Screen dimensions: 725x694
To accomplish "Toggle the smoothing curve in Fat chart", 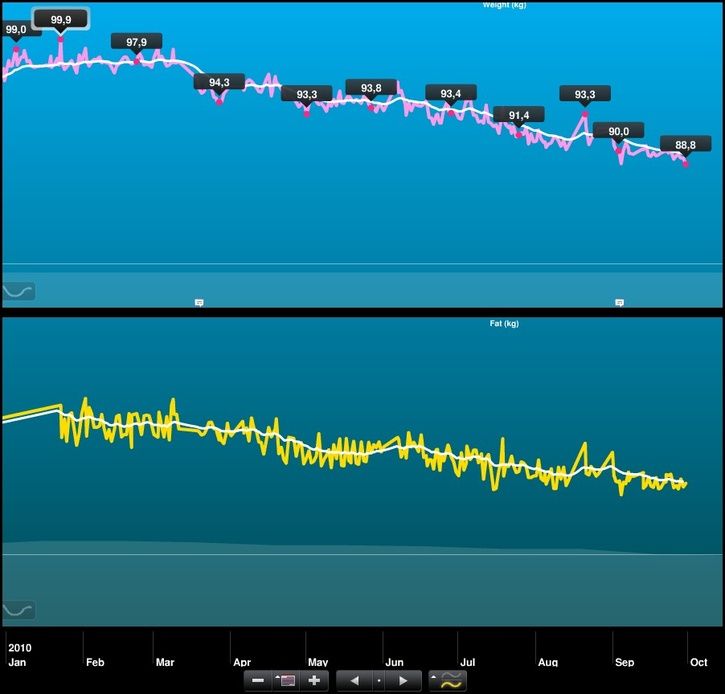I will point(19,609).
